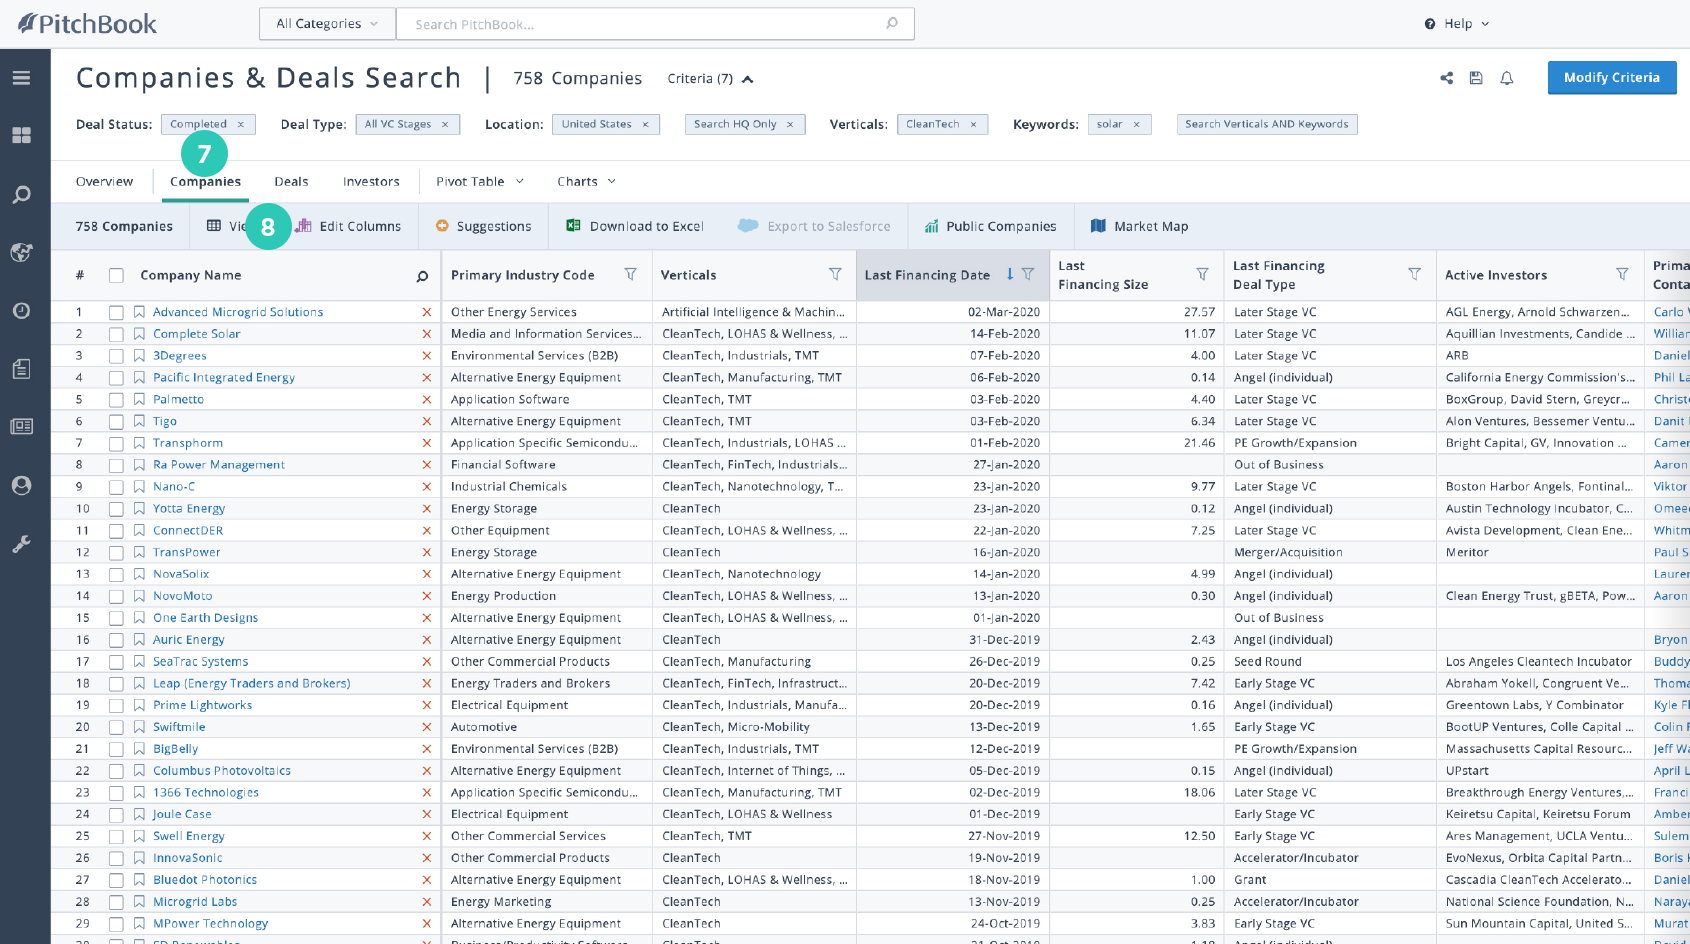The width and height of the screenshot is (1690, 944).
Task: Filter the Last Financing Size column
Action: pos(1203,274)
